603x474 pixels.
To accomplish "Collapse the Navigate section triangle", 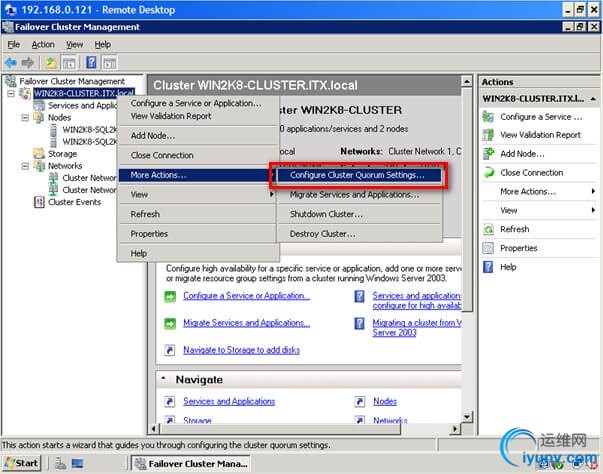I will click(164, 379).
